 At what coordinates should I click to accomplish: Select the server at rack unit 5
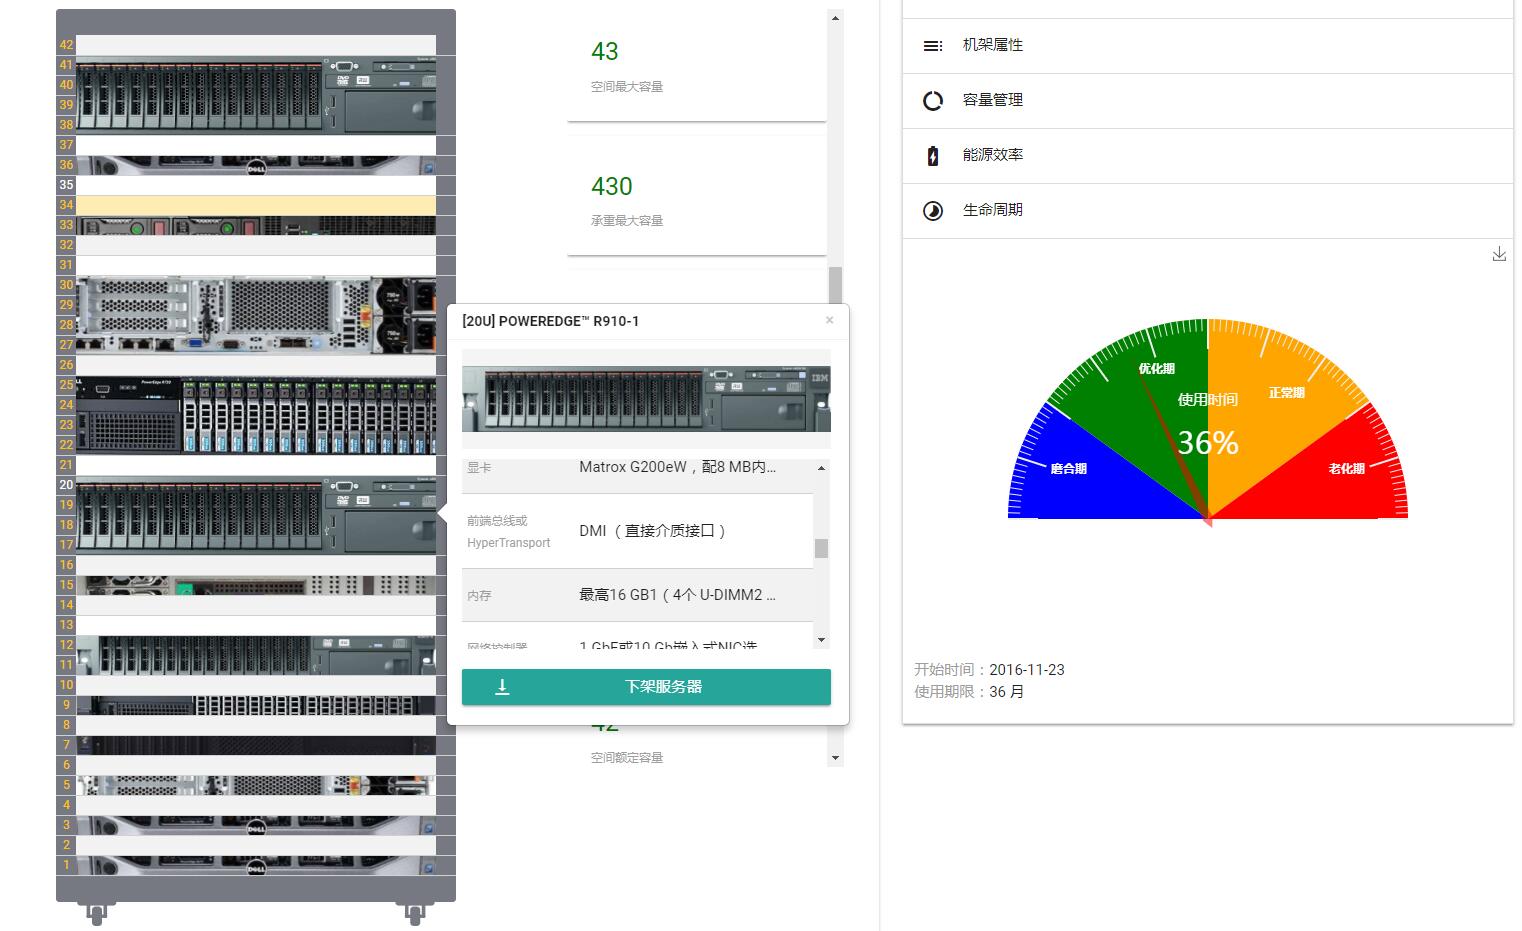256,785
